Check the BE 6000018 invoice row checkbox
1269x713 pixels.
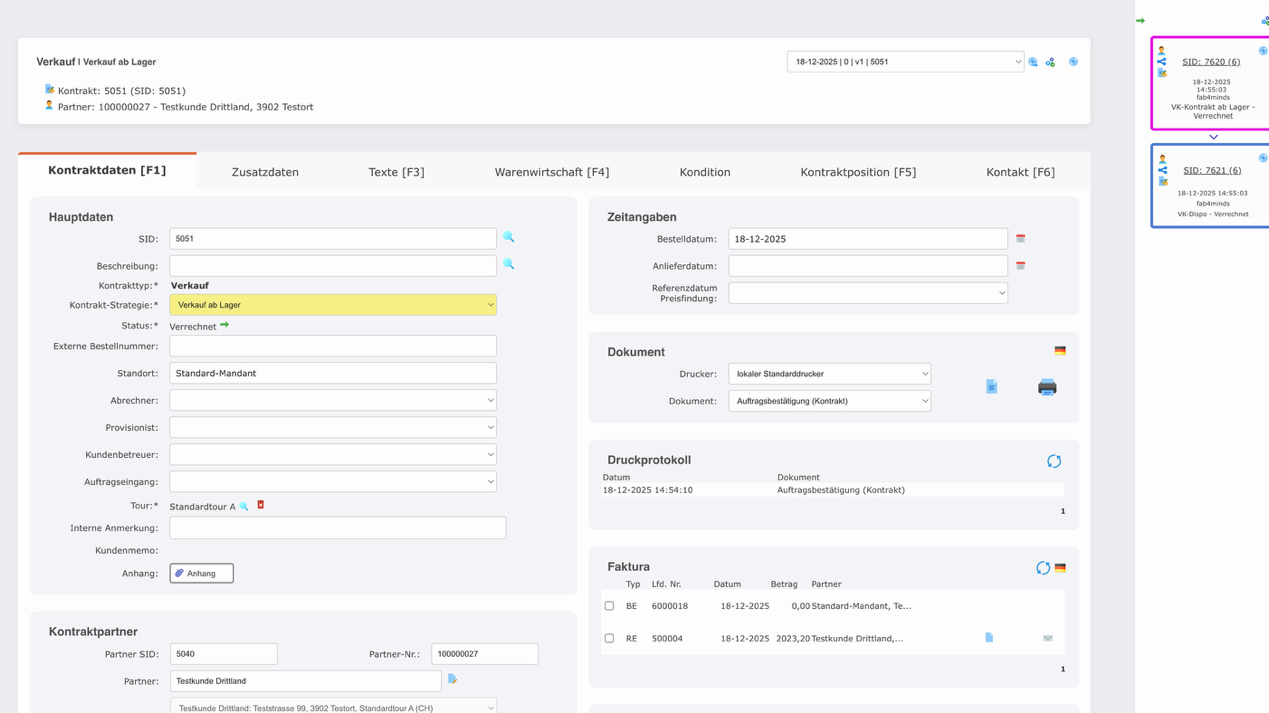(609, 606)
